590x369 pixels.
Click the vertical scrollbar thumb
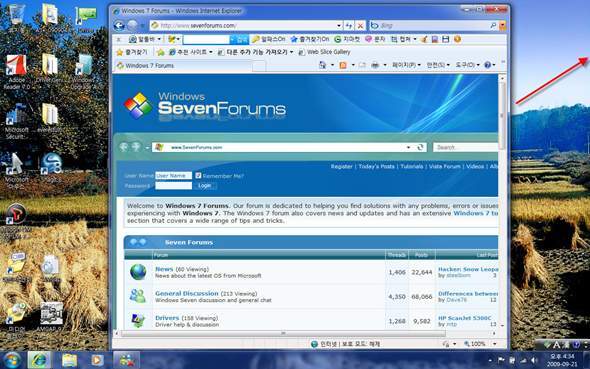pos(502,116)
